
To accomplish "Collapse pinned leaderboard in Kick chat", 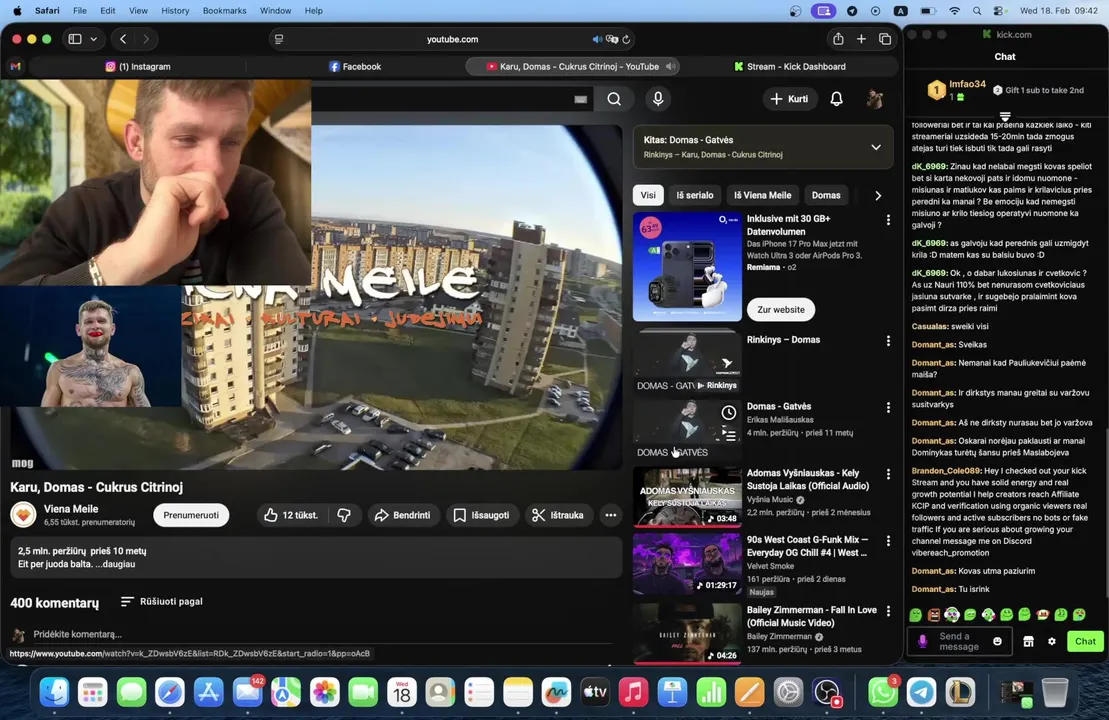I will 1005,116.
